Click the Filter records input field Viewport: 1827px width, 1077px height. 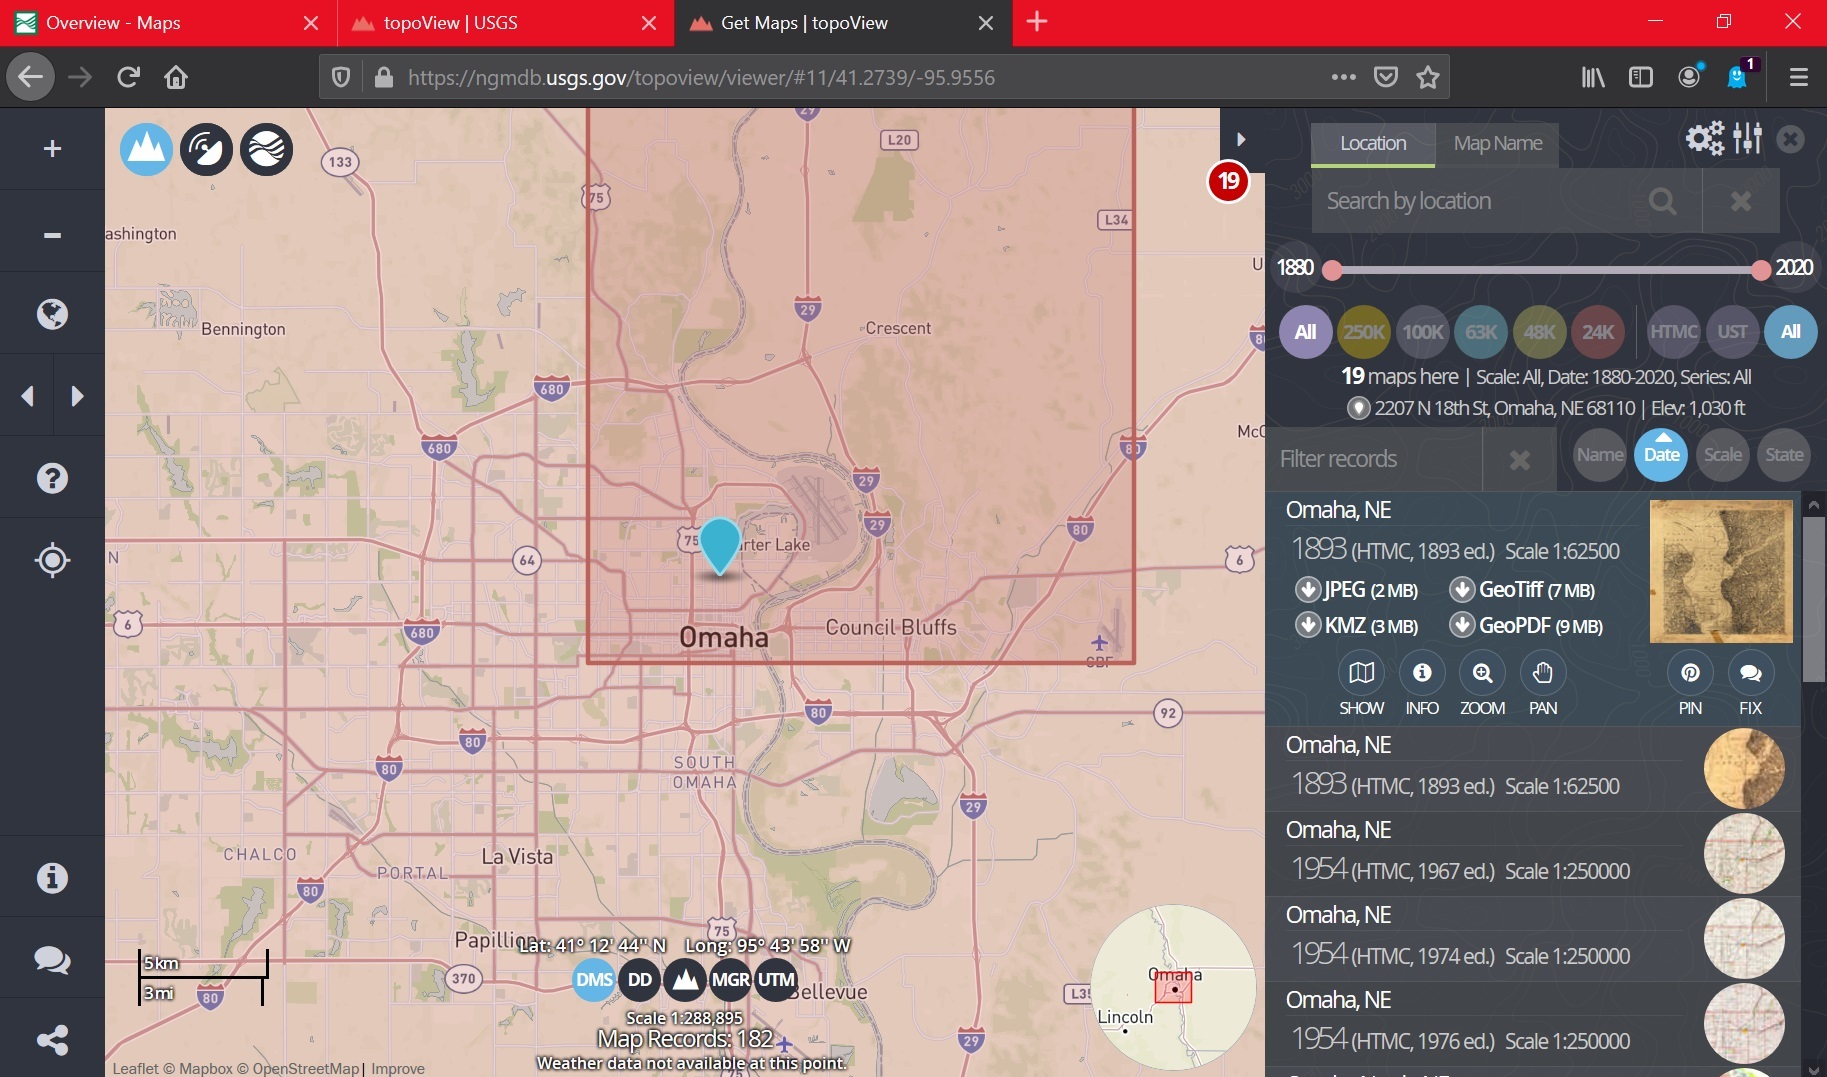pos(1375,459)
